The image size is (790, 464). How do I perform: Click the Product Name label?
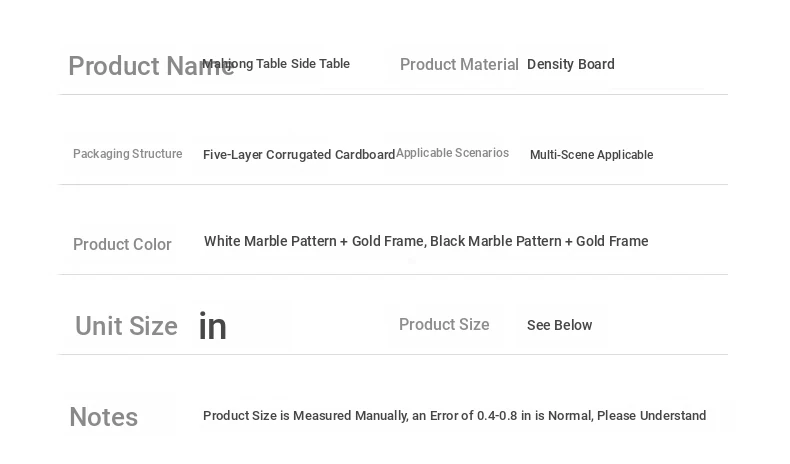pos(151,66)
